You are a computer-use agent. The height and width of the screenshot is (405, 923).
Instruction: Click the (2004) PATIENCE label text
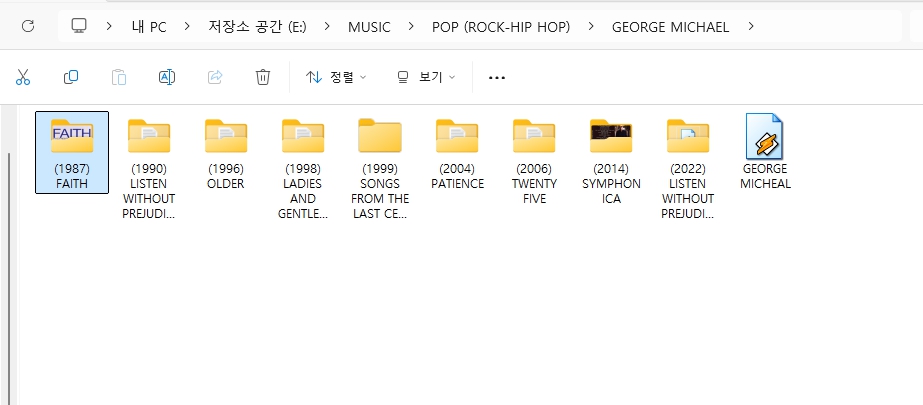pyautogui.click(x=457, y=176)
